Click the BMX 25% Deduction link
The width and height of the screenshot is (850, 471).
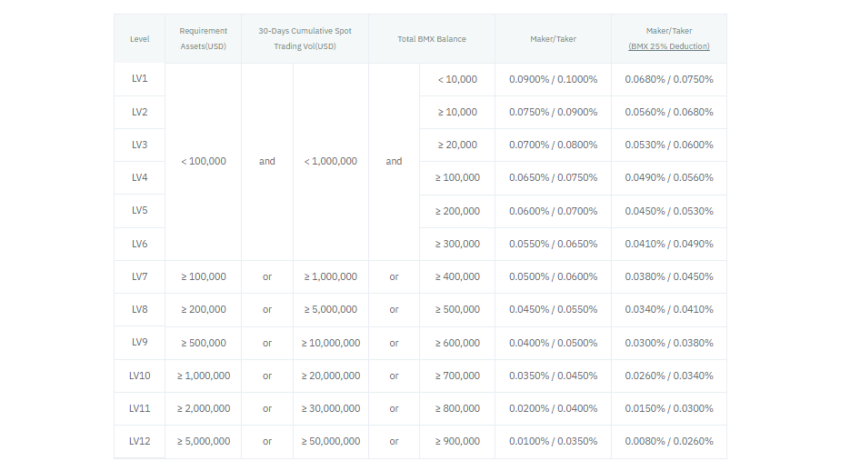click(x=668, y=47)
